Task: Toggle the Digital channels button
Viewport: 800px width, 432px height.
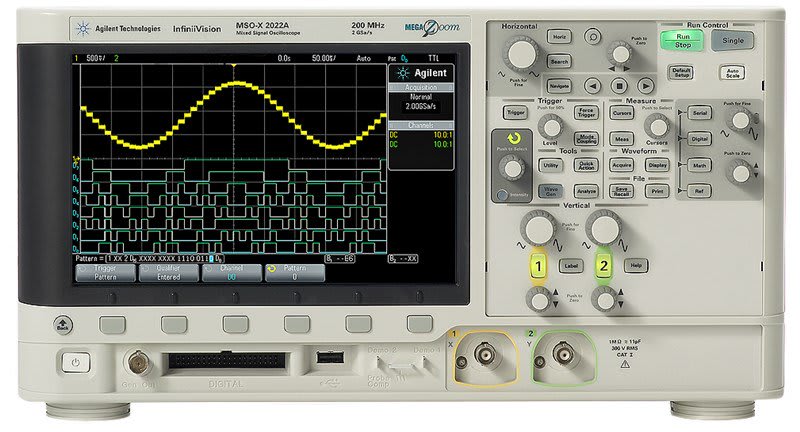Action: coord(699,139)
